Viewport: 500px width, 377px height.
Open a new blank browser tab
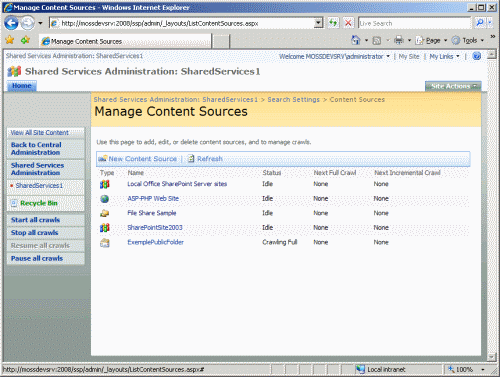221,42
